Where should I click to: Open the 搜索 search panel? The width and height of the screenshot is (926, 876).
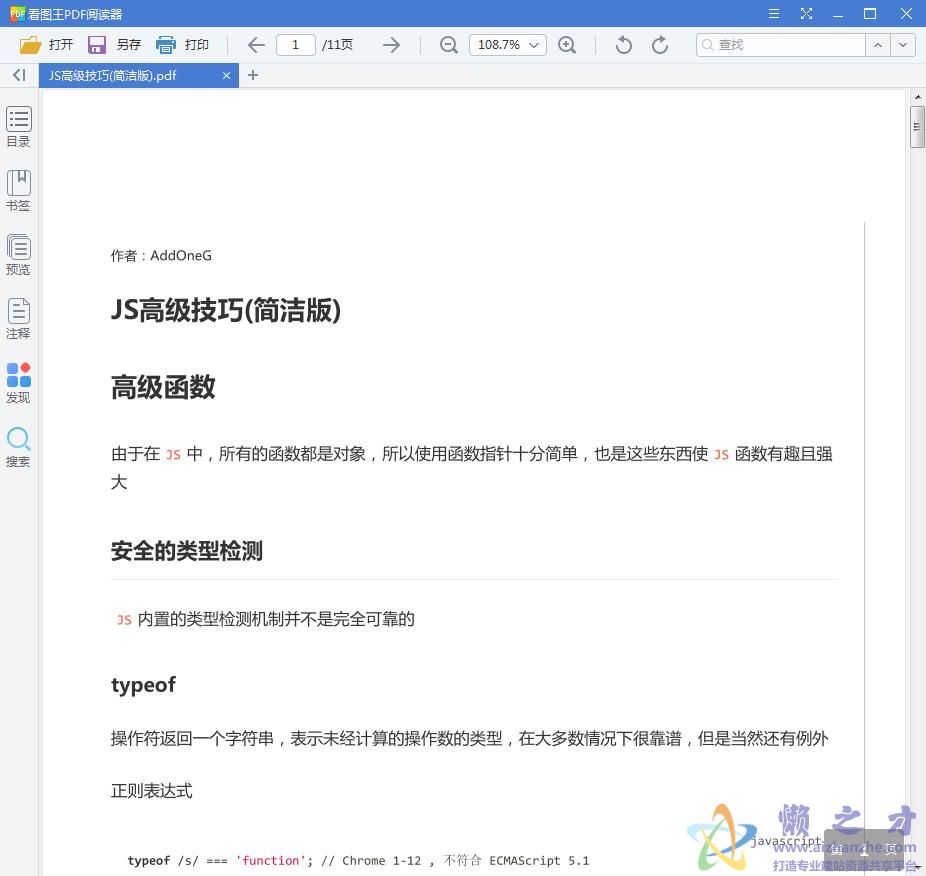click(x=18, y=445)
